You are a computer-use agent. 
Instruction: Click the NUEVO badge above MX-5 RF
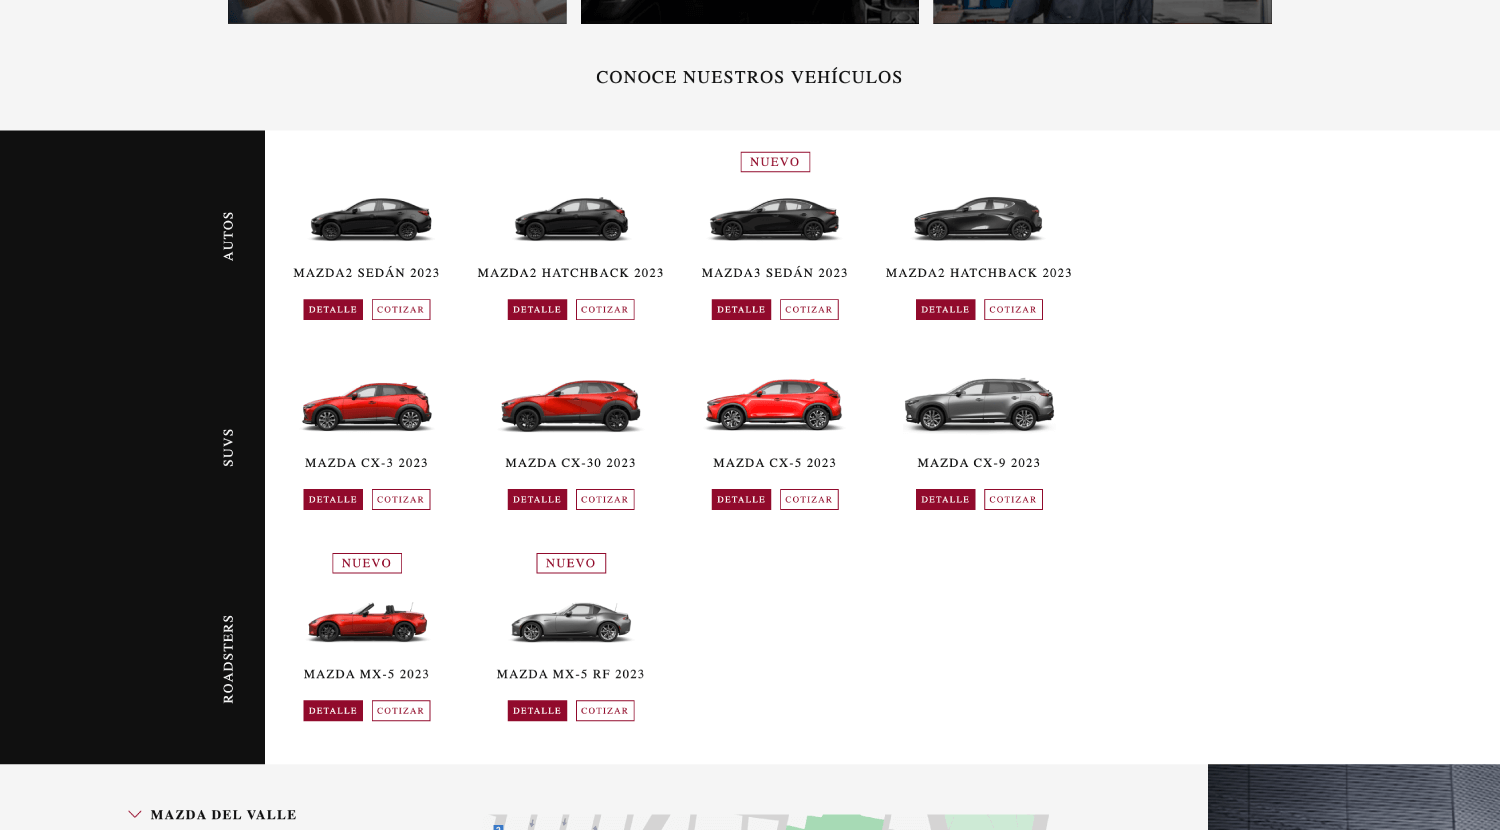pos(571,563)
